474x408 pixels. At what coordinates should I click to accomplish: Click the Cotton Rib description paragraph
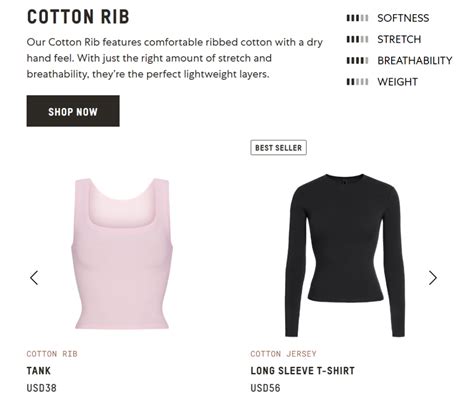tap(175, 58)
